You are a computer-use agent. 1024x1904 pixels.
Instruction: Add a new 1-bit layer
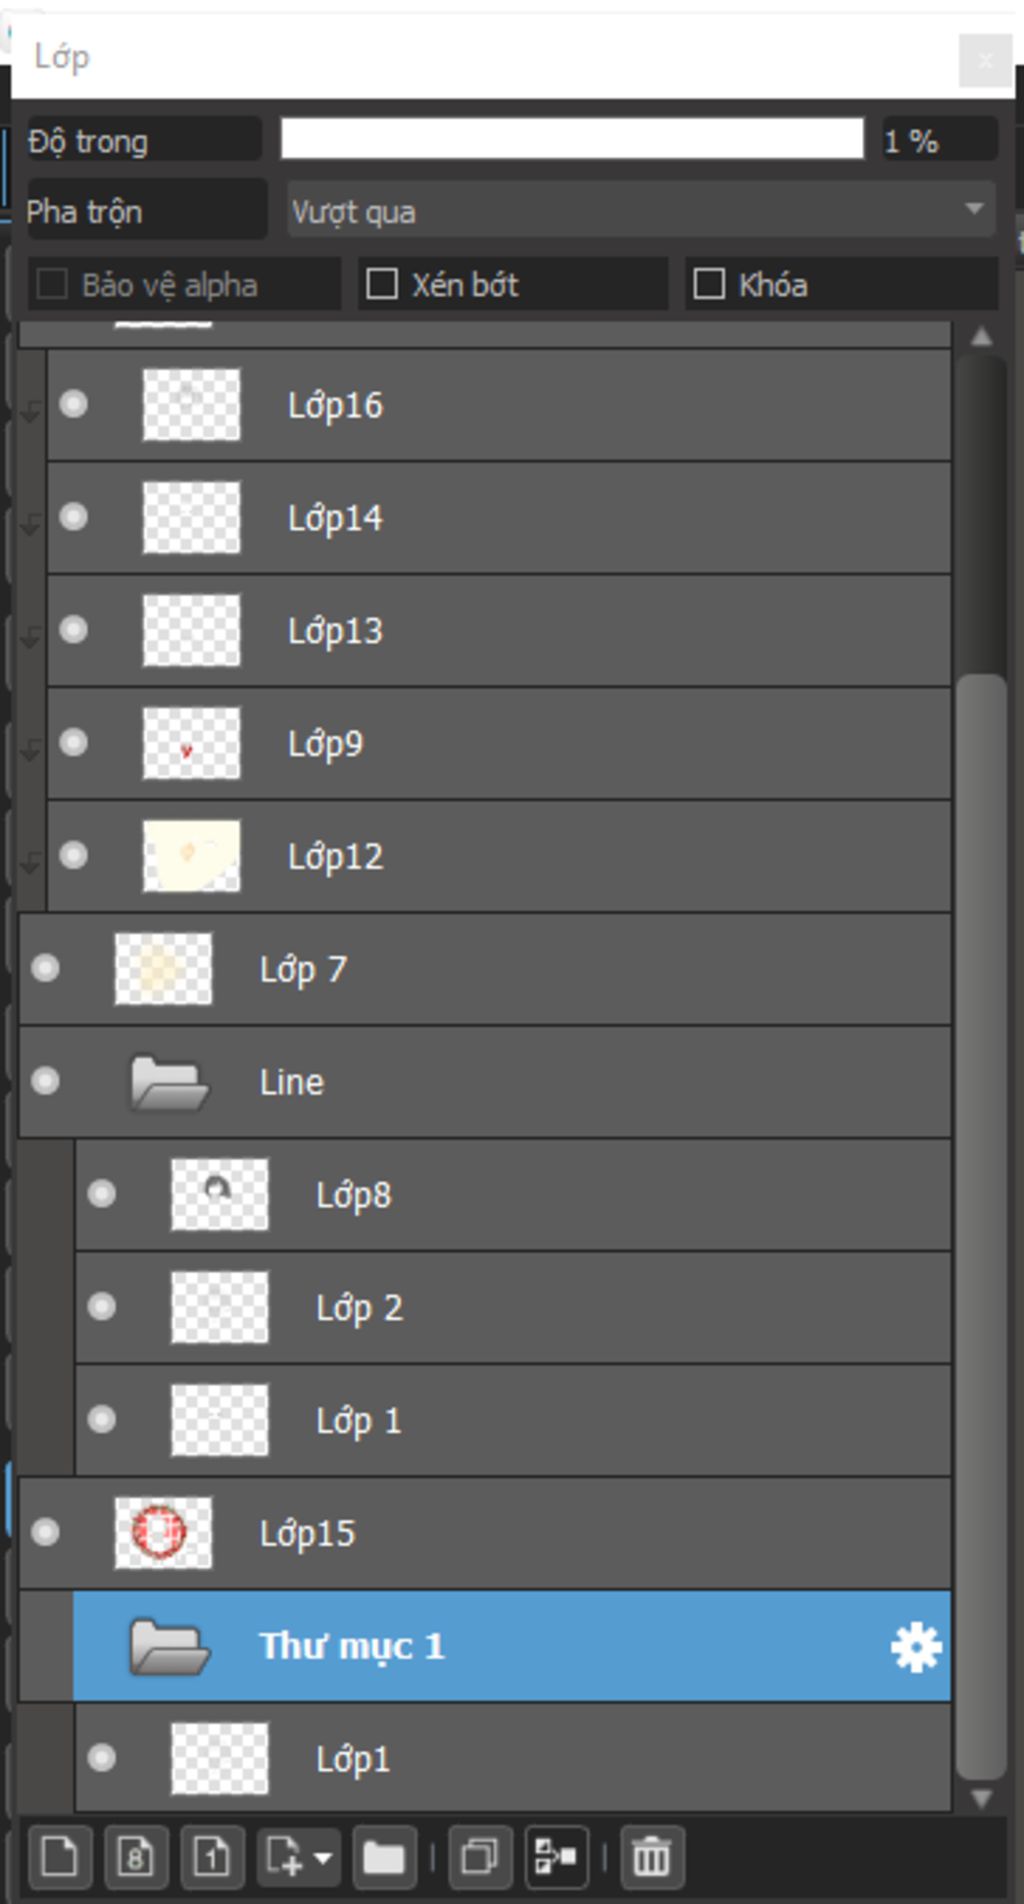click(x=211, y=1858)
